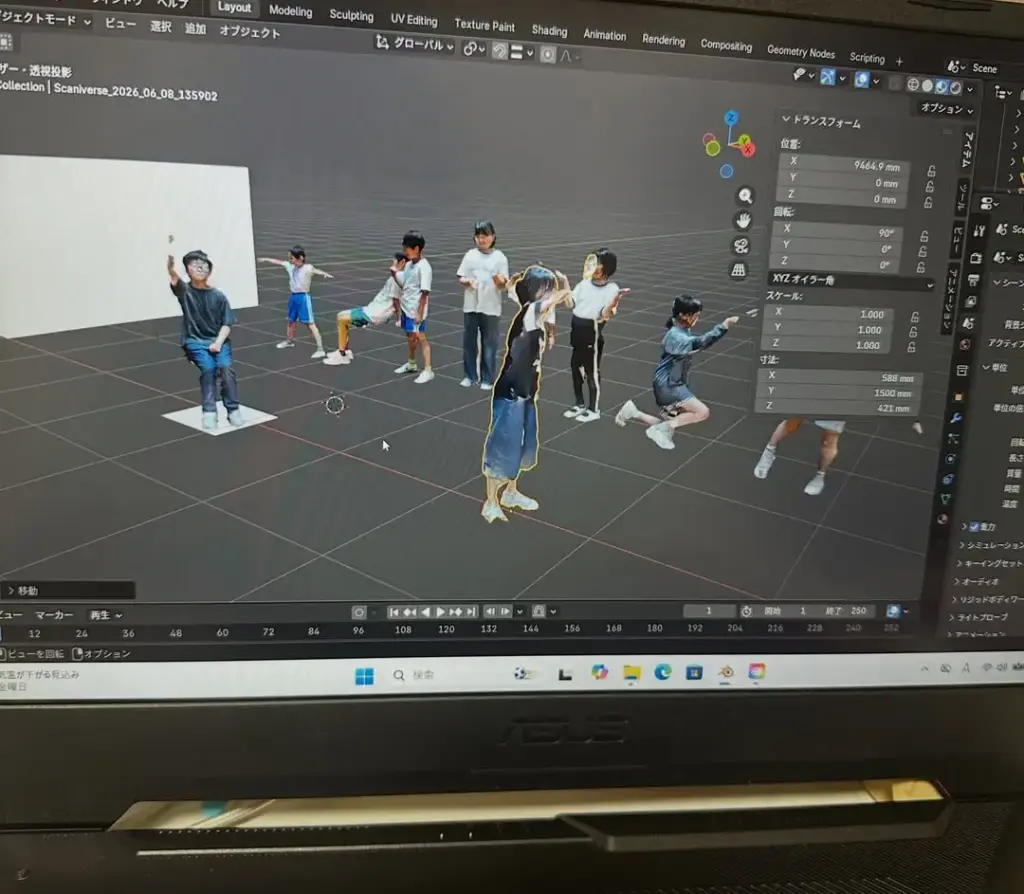Add a workspace with the plus button
1024x894 pixels.
coord(899,61)
